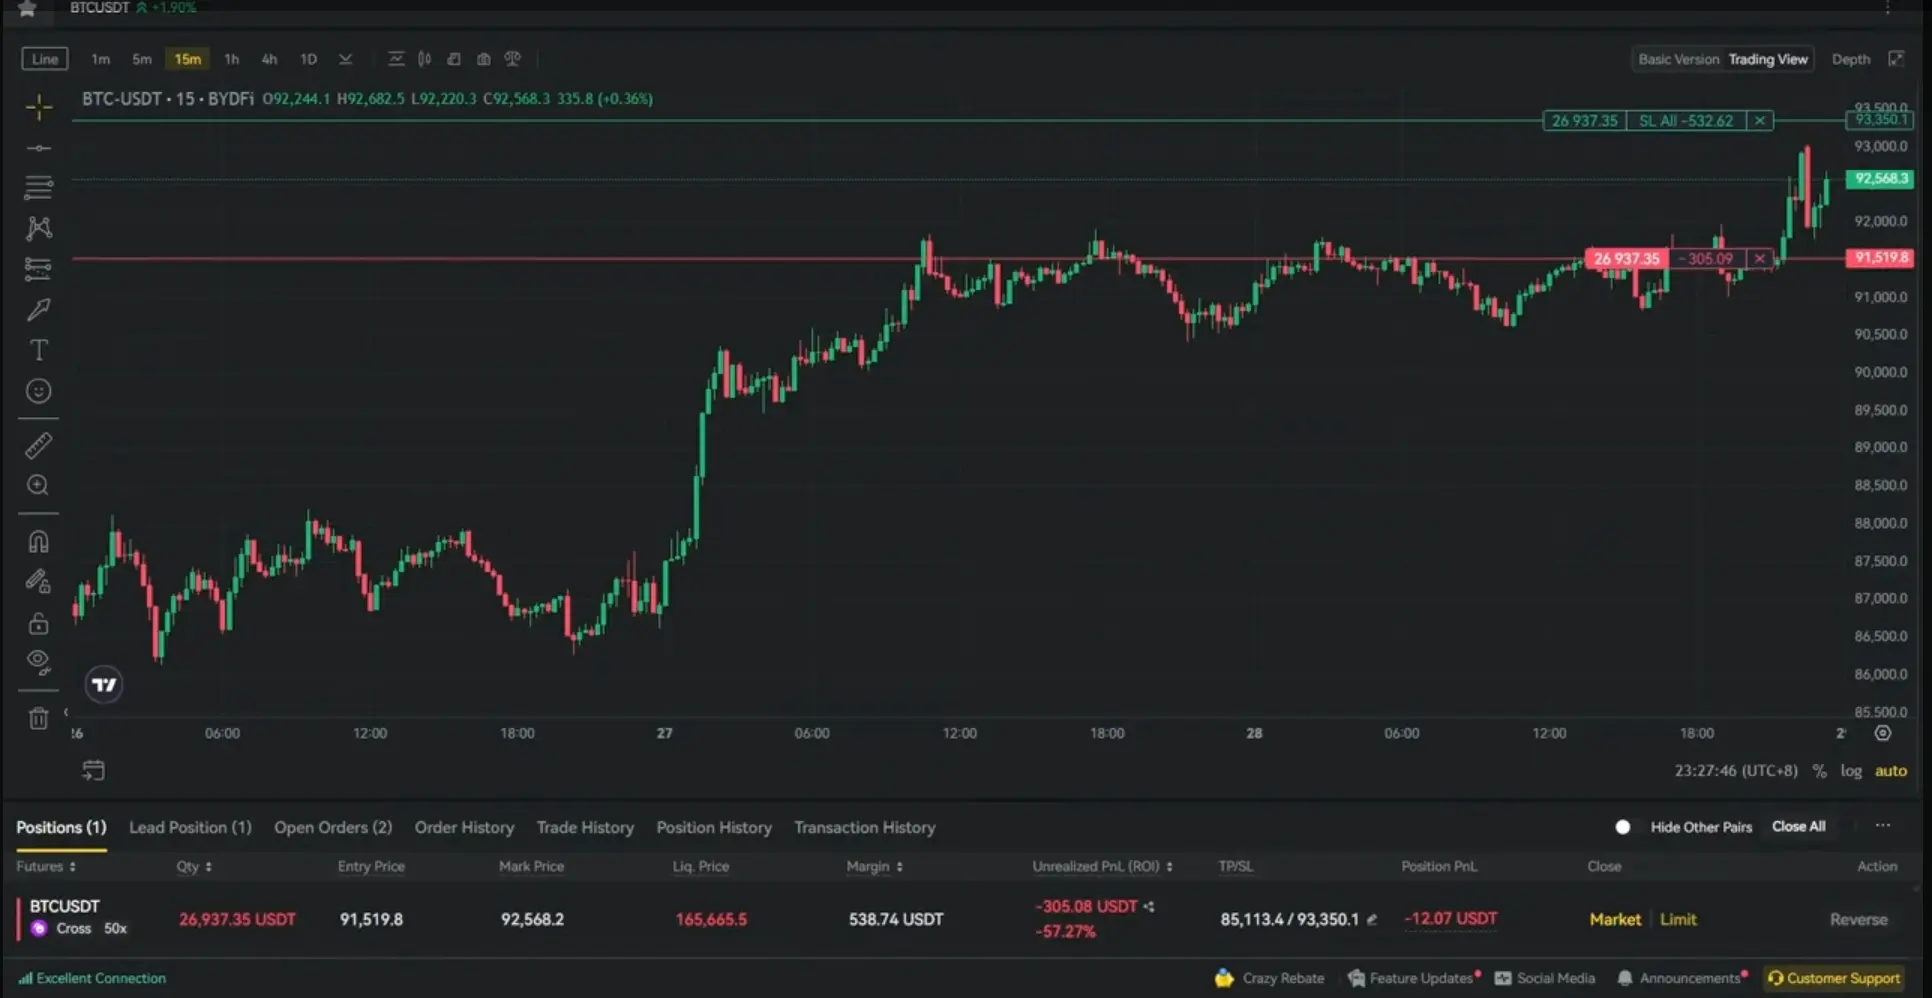Open the projection and forecasting tools
Viewport: 1932px width, 998px height.
point(39,268)
